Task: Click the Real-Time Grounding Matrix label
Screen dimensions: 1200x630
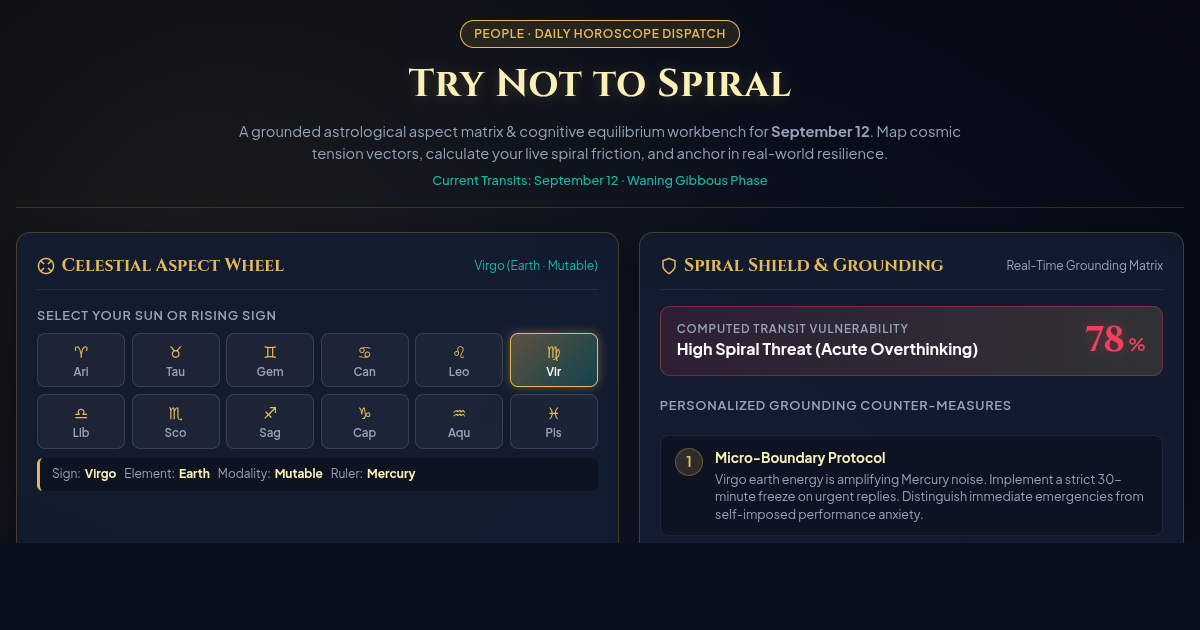Action: coord(1085,265)
